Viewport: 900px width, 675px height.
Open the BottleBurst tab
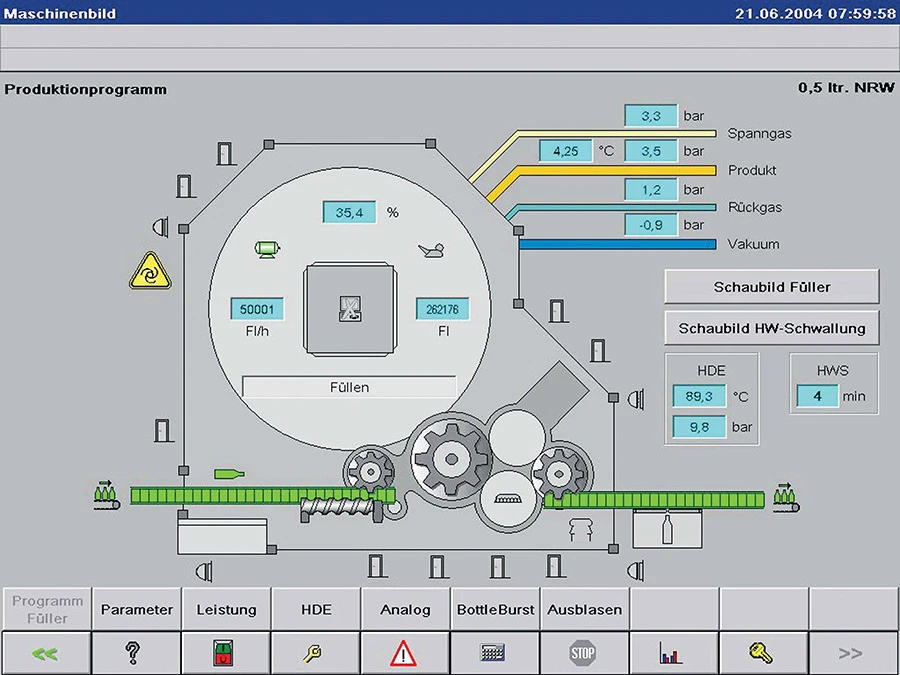(x=495, y=608)
